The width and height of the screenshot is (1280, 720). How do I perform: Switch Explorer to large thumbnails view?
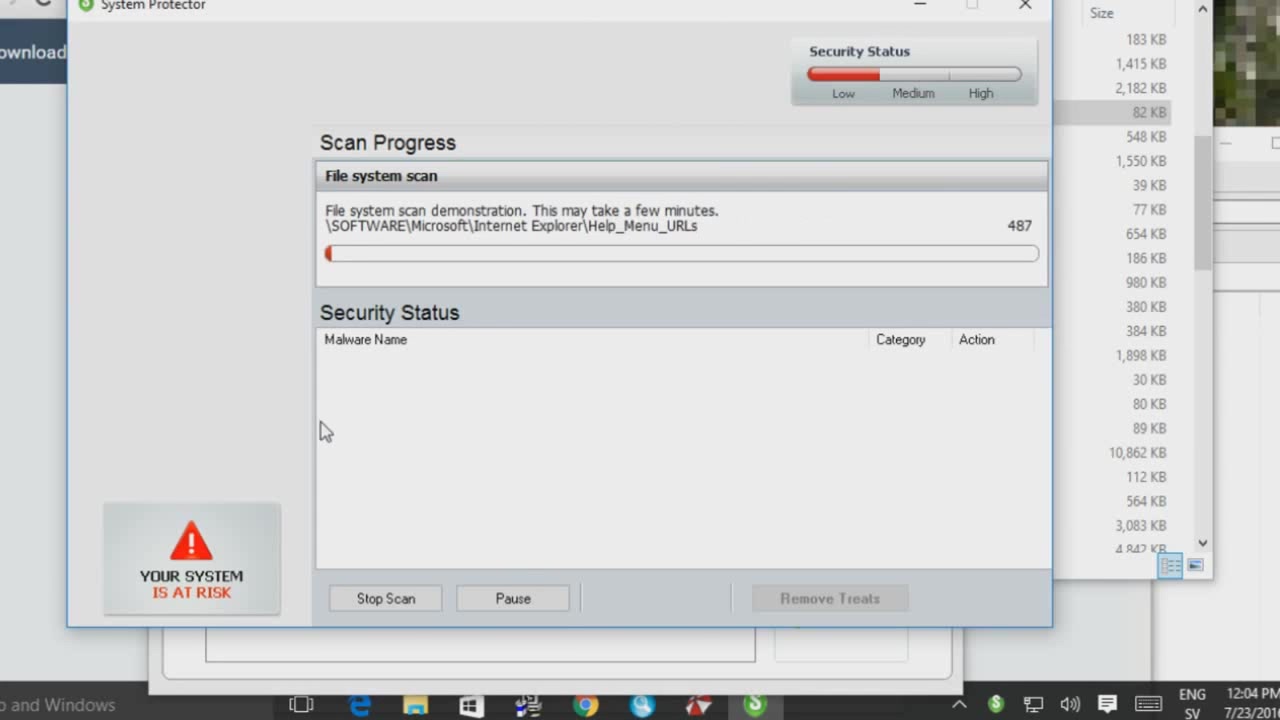pyautogui.click(x=1195, y=566)
